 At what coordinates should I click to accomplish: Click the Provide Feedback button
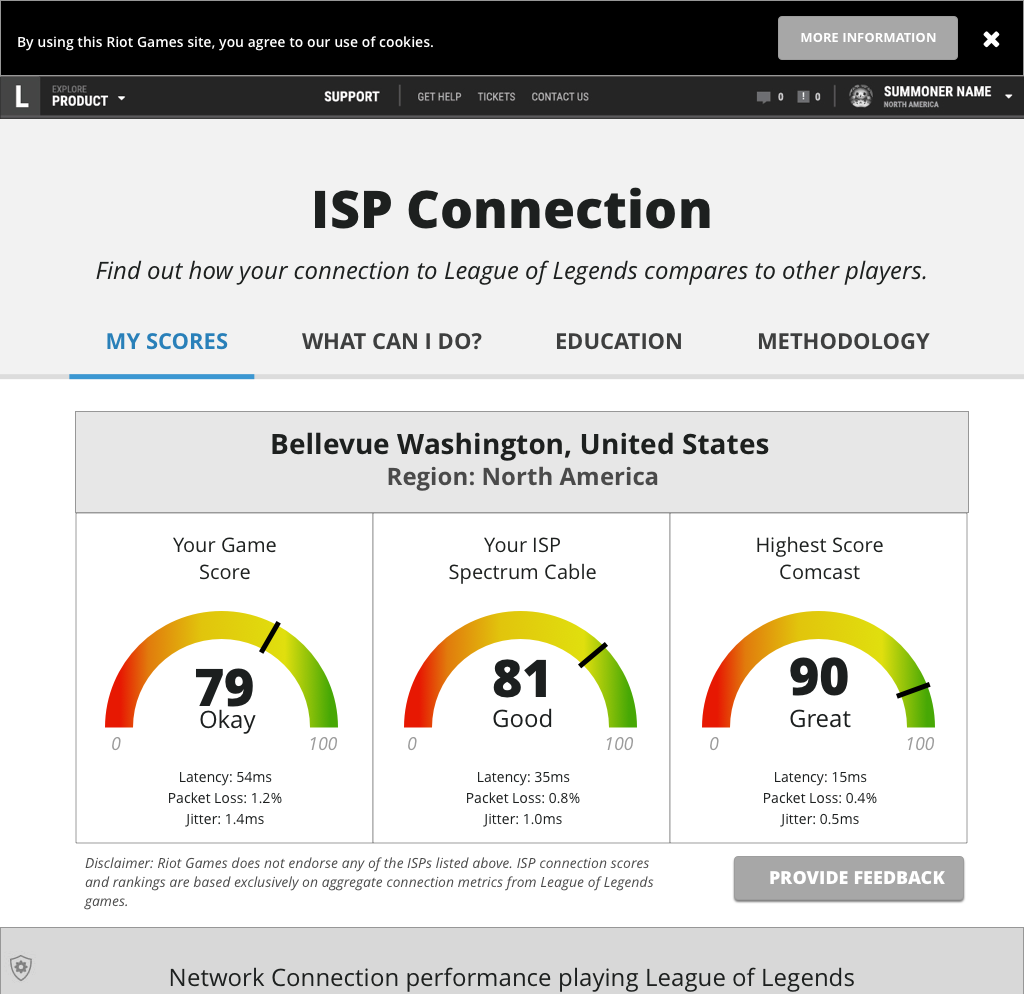coord(848,878)
